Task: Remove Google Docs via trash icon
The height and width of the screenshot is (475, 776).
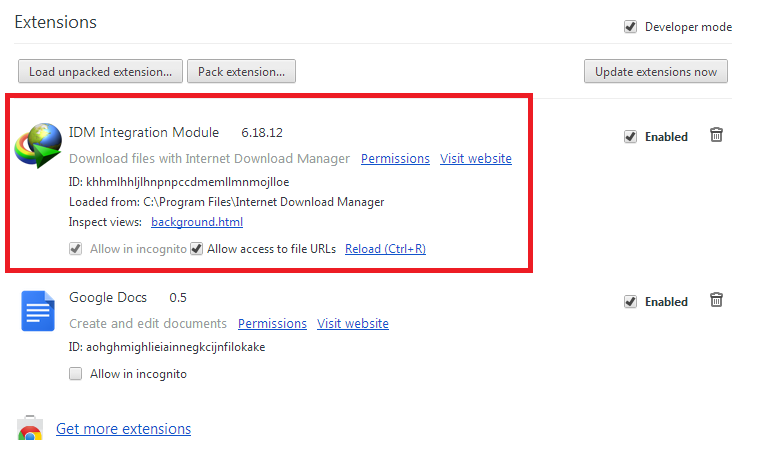Action: pos(716,300)
